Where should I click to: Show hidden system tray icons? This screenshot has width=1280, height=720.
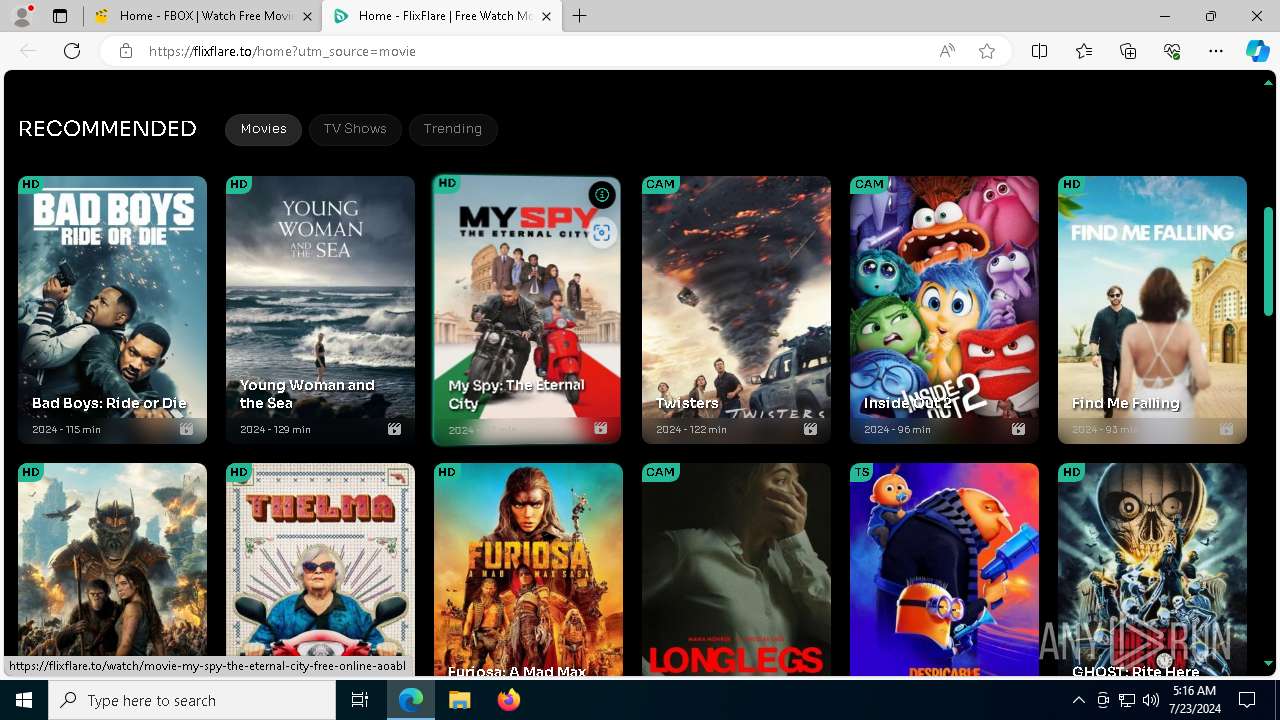tap(1078, 700)
